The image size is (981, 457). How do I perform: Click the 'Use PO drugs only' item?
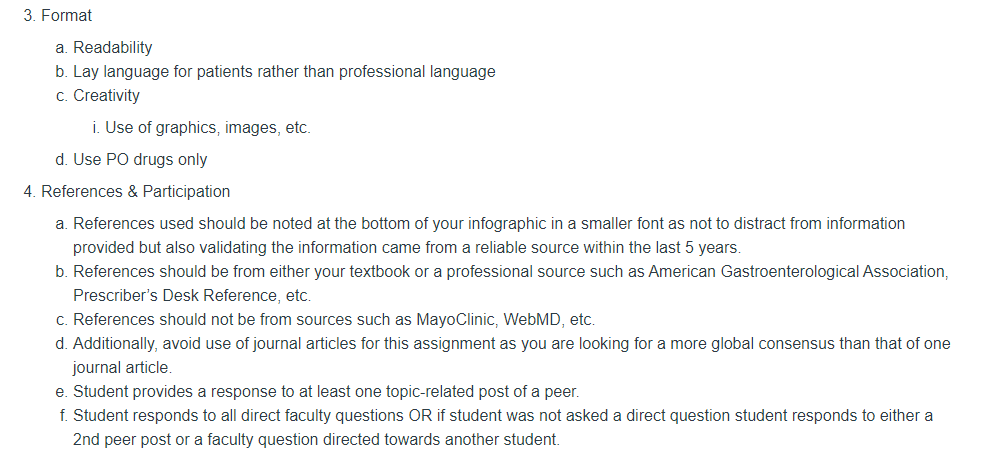pyautogui.click(x=140, y=160)
